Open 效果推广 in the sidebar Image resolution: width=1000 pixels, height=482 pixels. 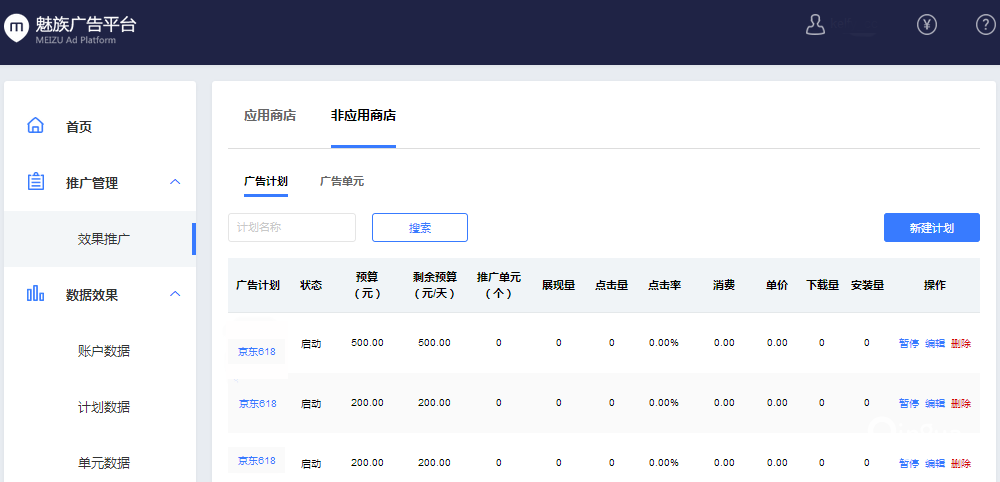coord(104,239)
